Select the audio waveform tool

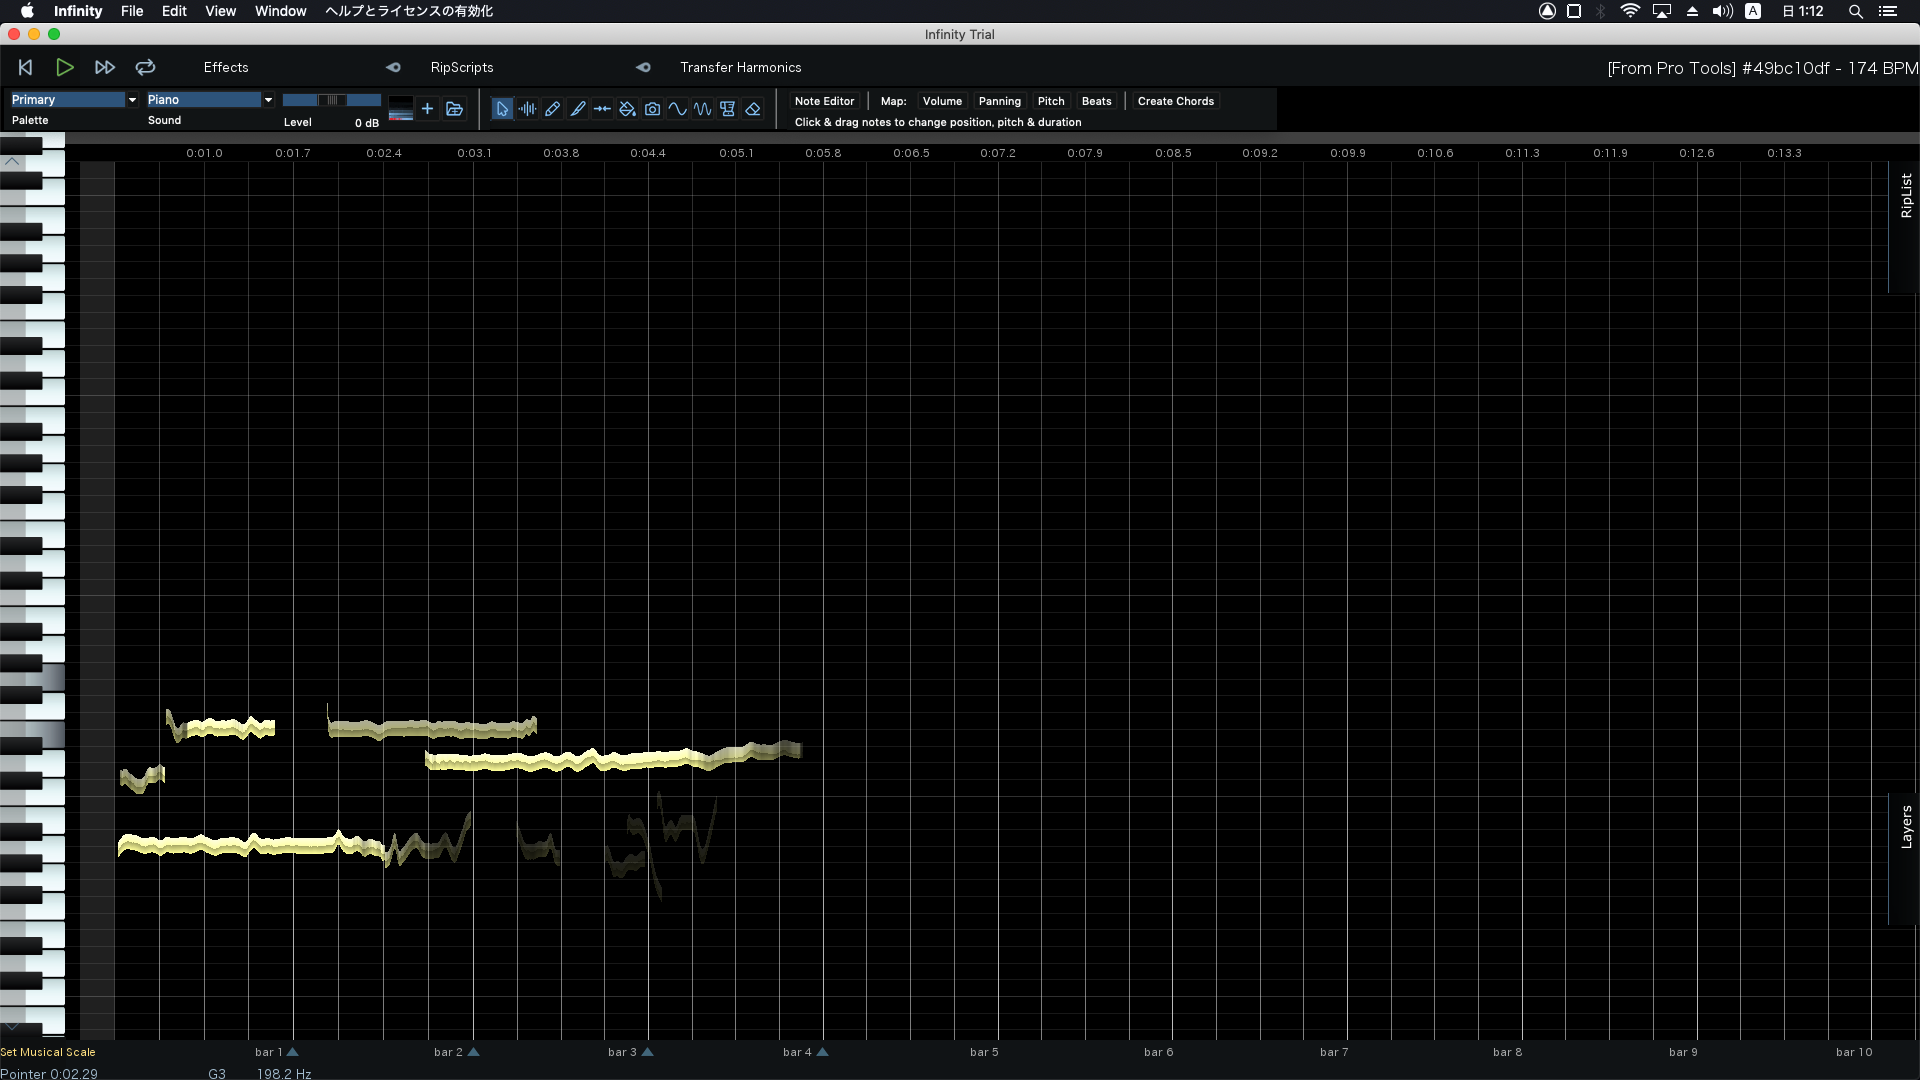[527, 109]
